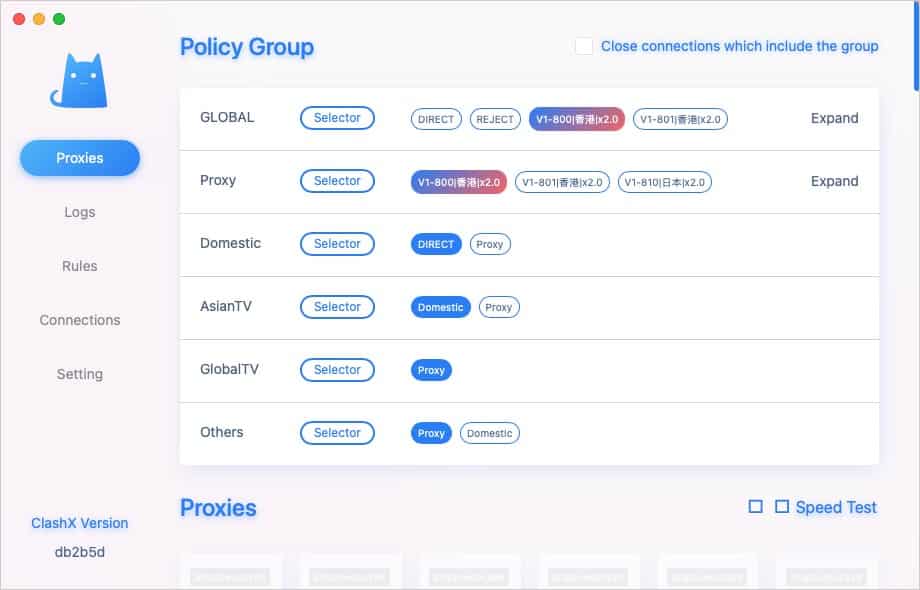
Task: Select REJECT in the GLOBAL group
Action: (x=494, y=119)
